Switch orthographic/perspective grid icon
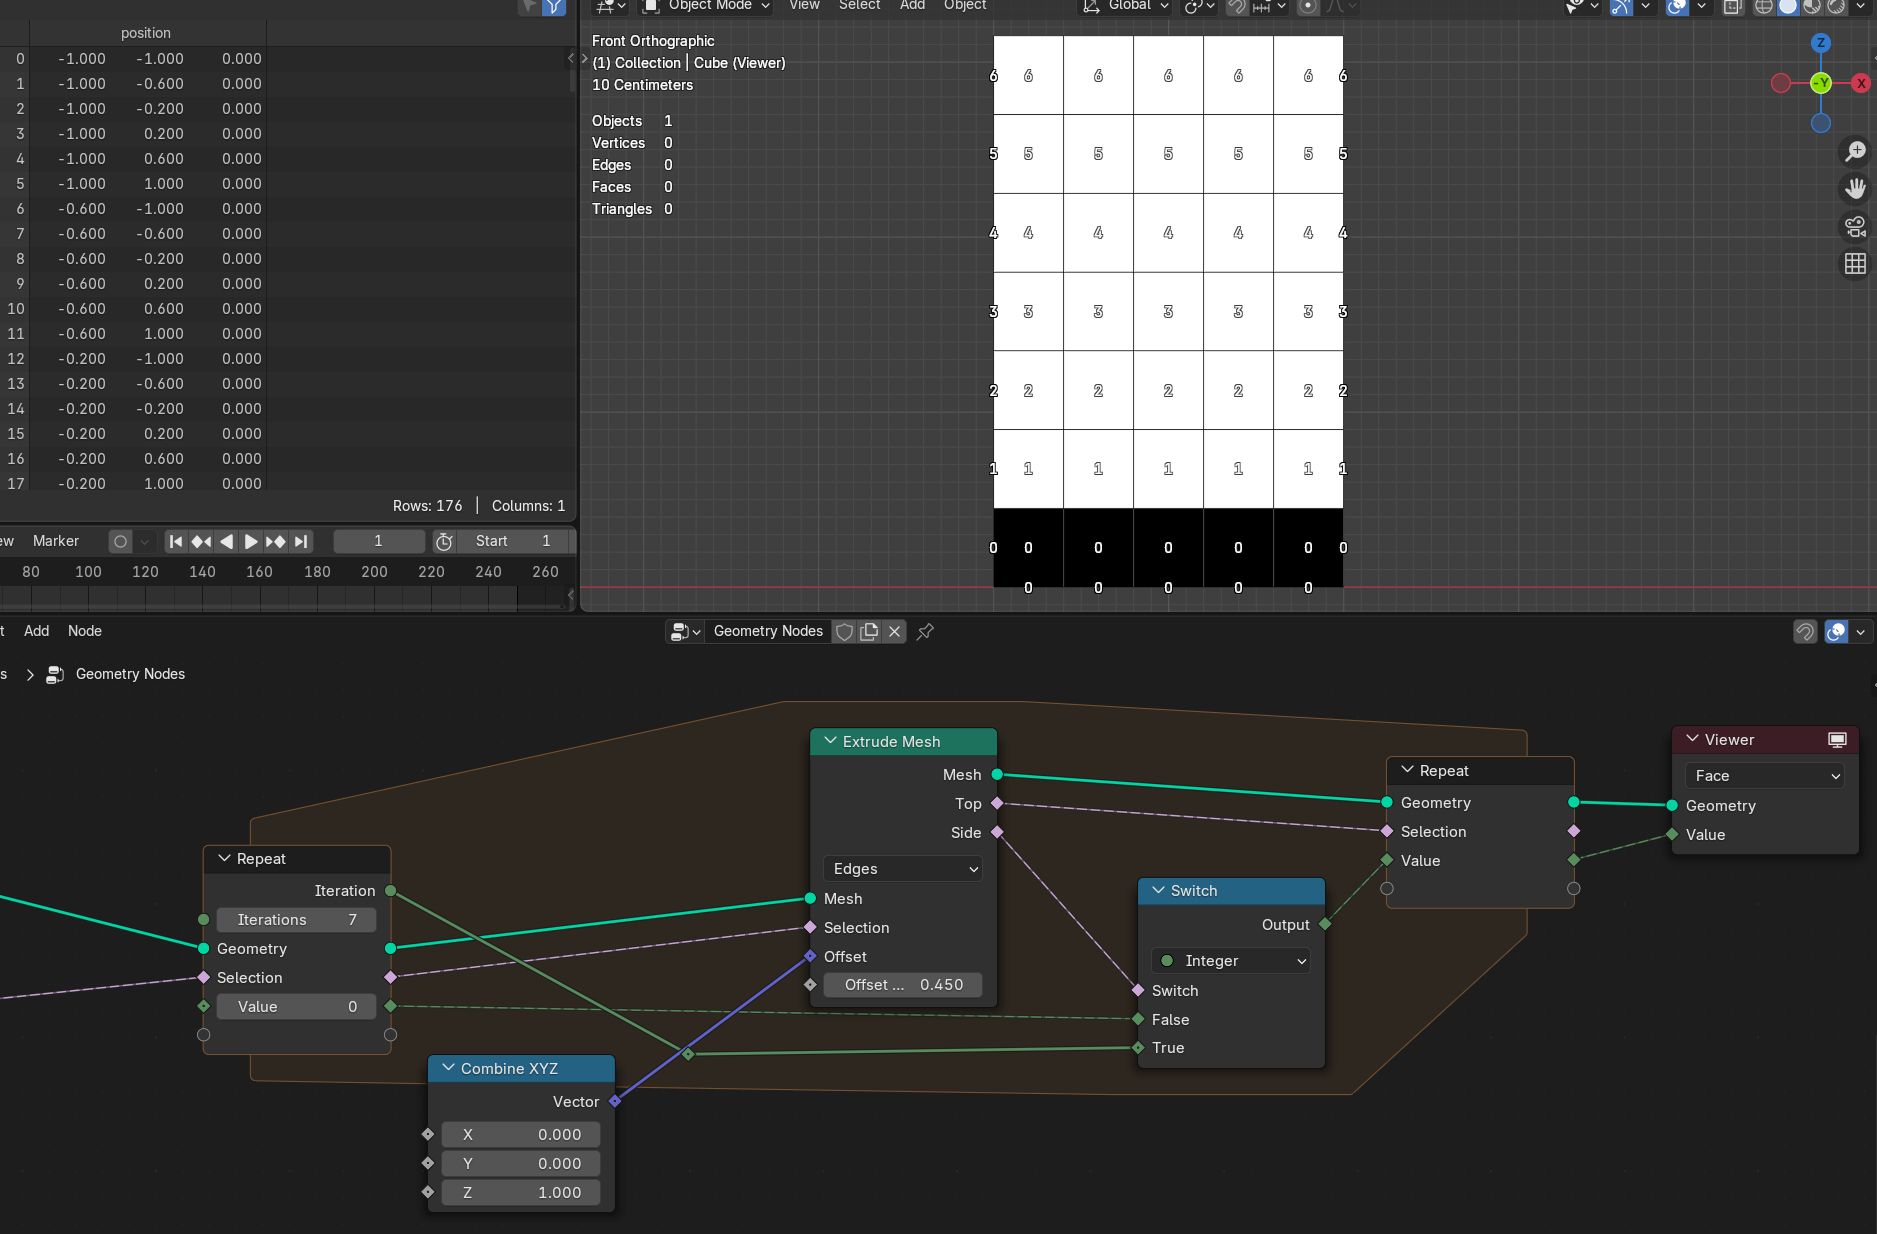 pos(1855,263)
